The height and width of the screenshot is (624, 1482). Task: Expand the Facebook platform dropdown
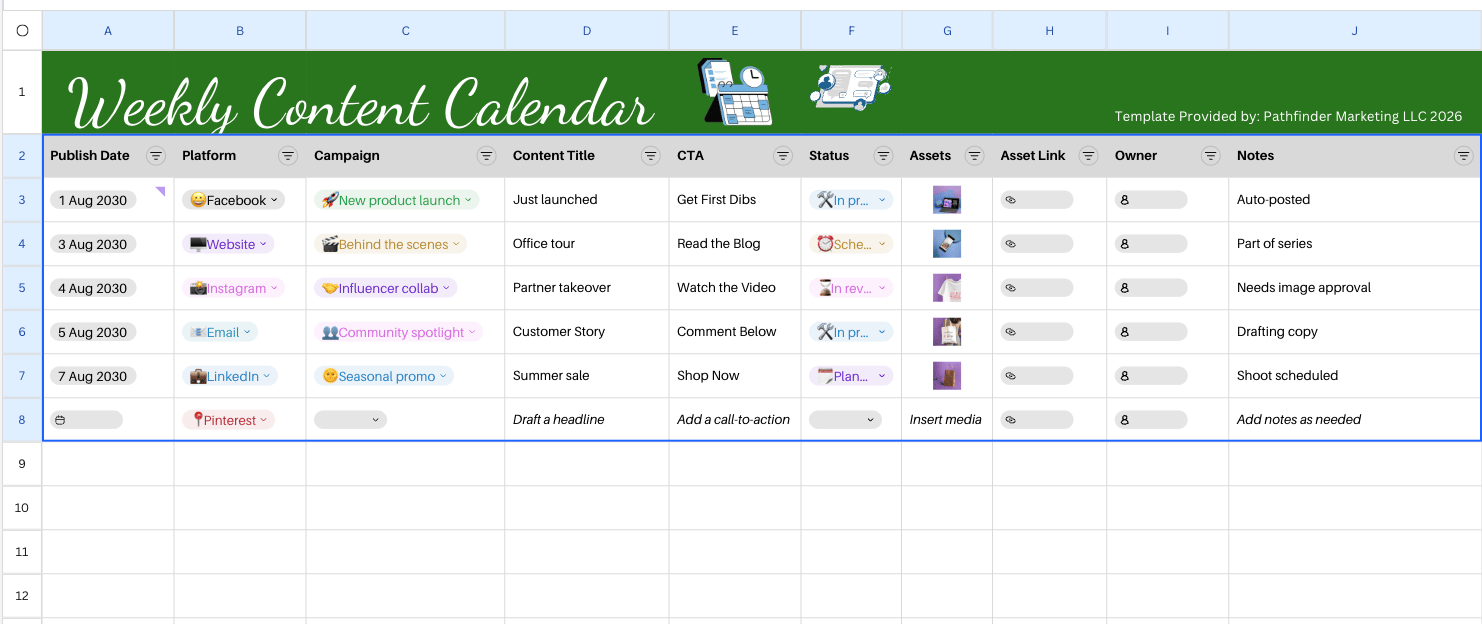[x=233, y=200]
